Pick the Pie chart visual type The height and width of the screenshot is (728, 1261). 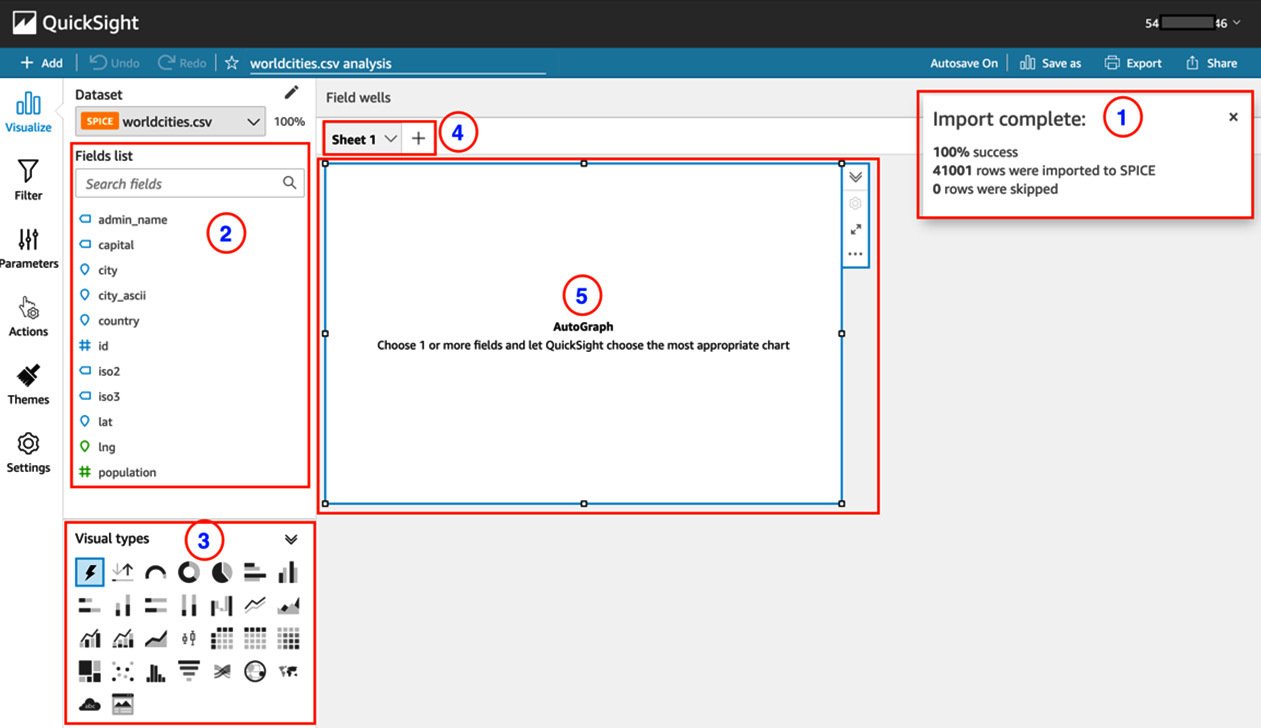coord(222,572)
